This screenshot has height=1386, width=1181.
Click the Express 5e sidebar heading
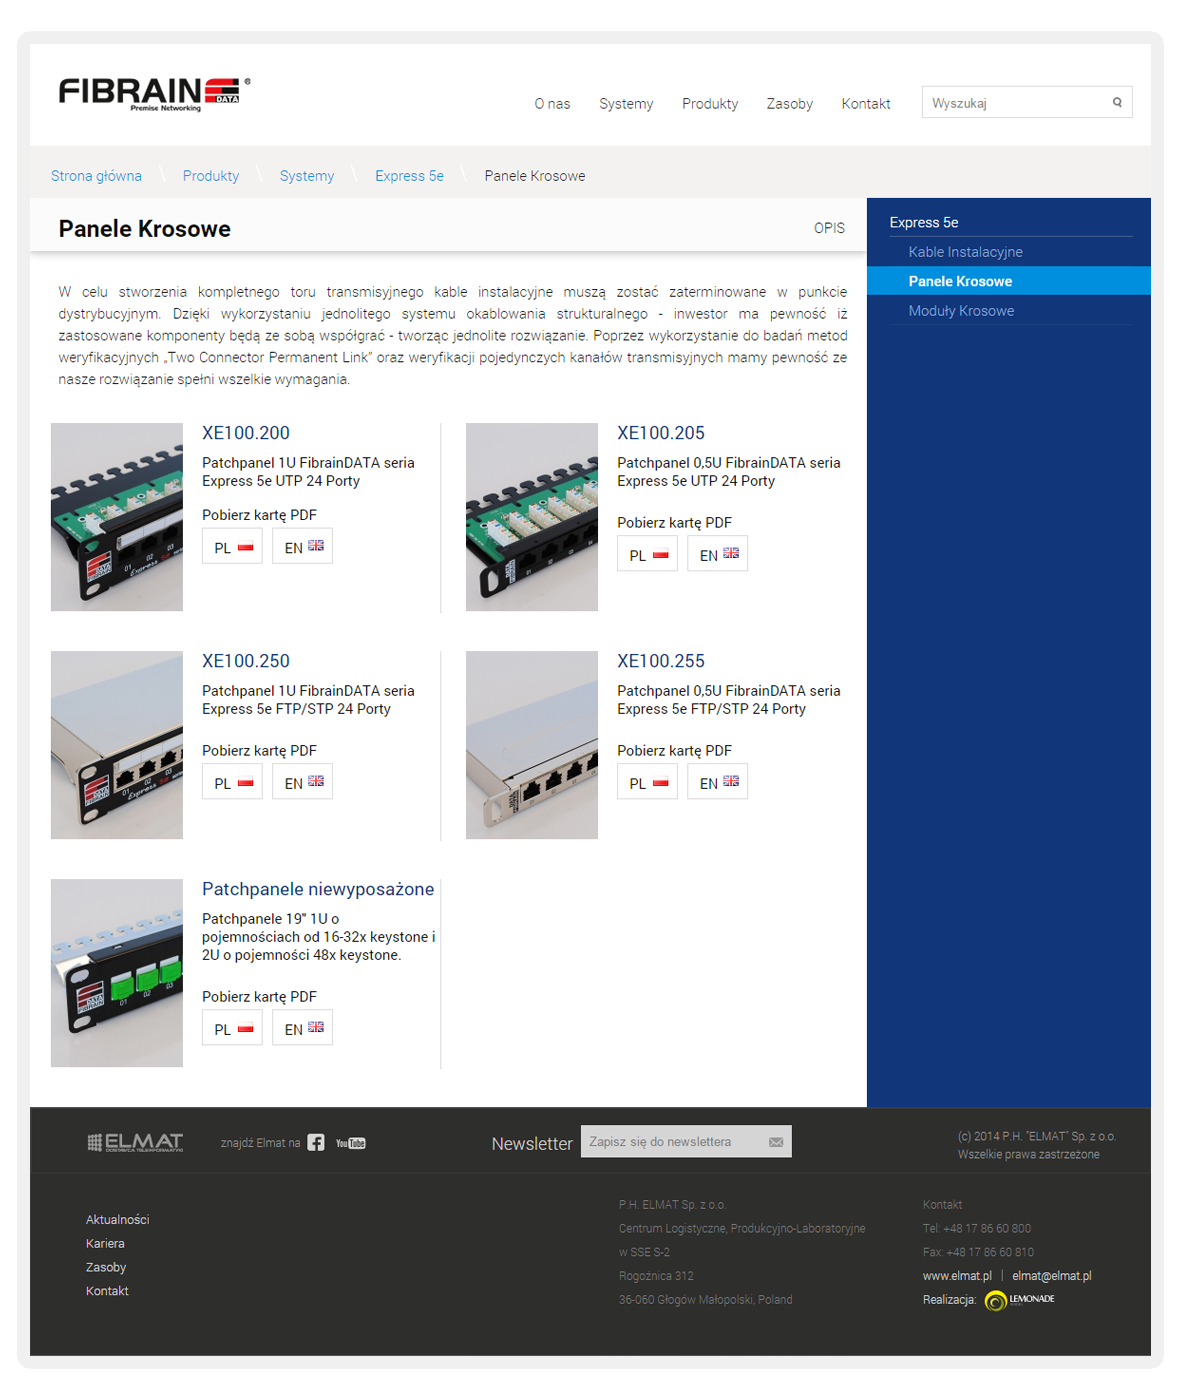(x=924, y=222)
